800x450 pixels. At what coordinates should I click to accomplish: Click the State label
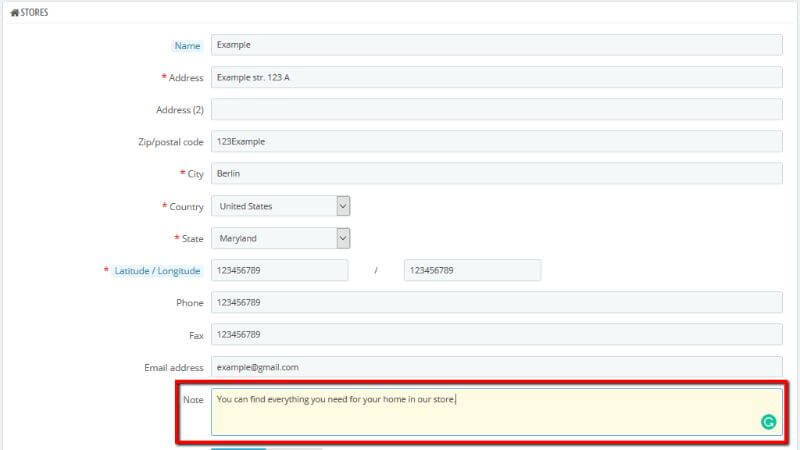coord(192,239)
